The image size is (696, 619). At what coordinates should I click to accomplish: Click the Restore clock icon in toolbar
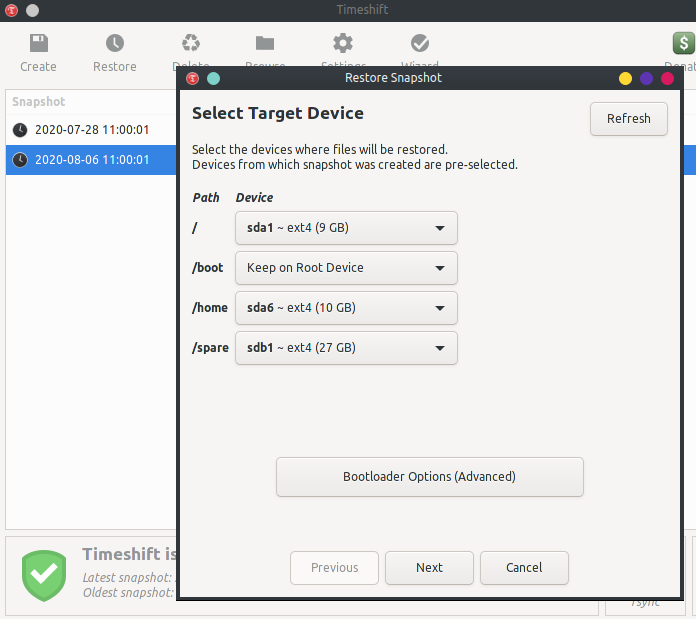click(x=115, y=44)
